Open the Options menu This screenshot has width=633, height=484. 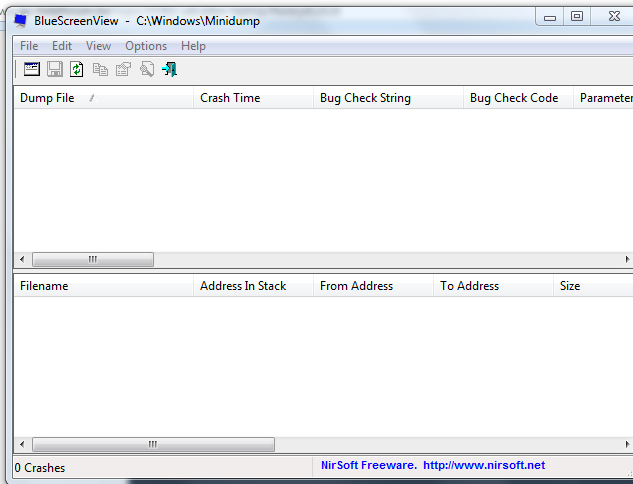tap(146, 46)
